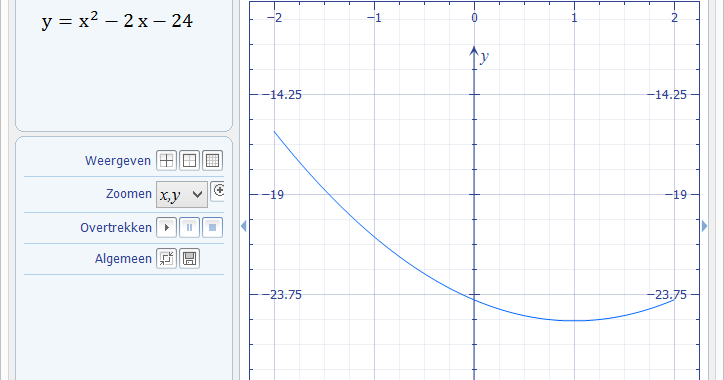Pan the graph left with the left arrow
This screenshot has height=380, width=724.
(244, 226)
